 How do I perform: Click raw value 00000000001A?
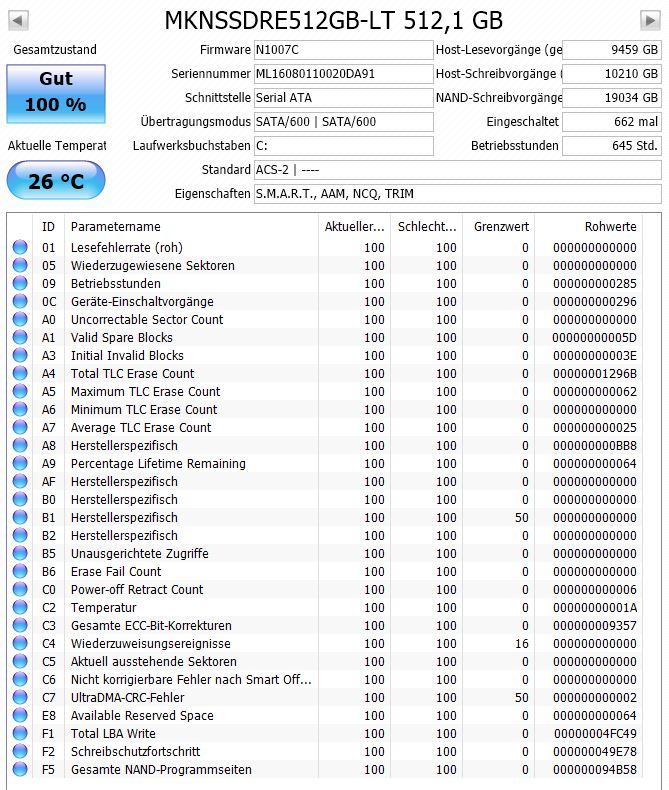[595, 608]
